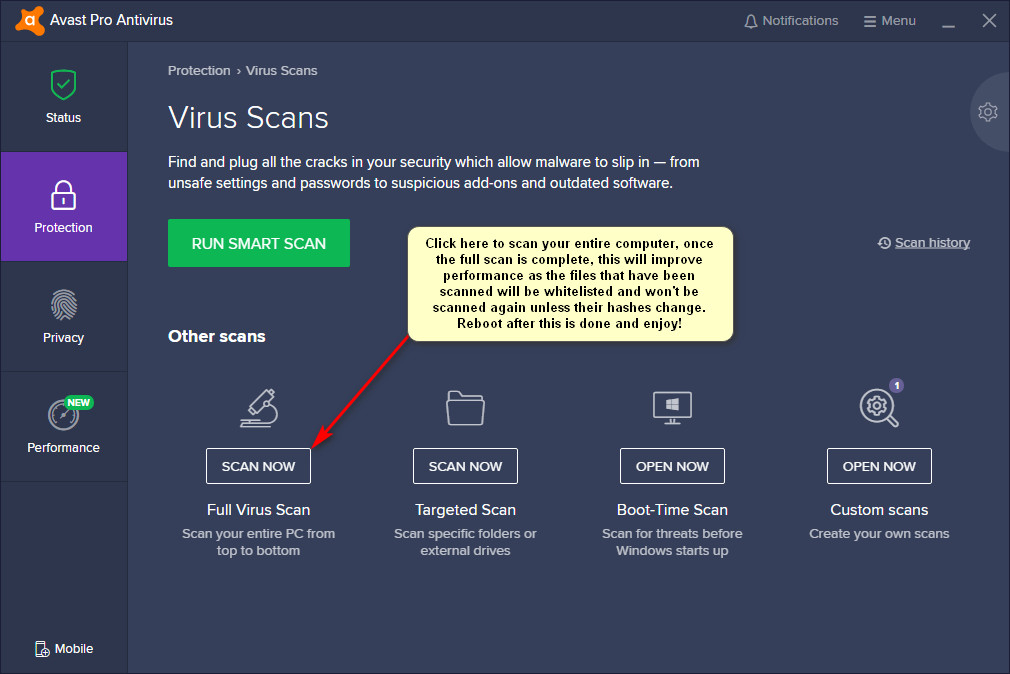This screenshot has height=674, width=1010.
Task: Click 'Scan for threats before' description
Action: click(672, 542)
